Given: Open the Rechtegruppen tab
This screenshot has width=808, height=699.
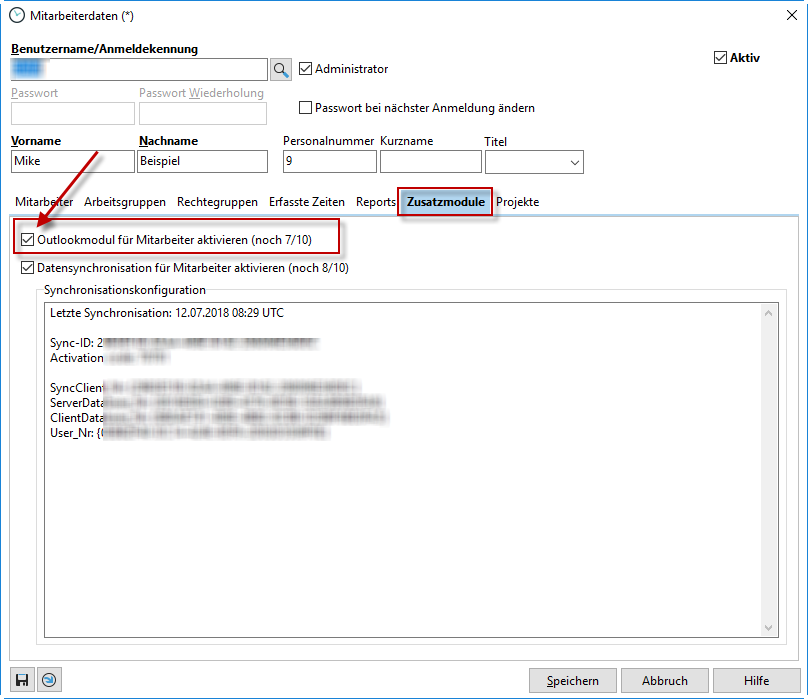Looking at the screenshot, I should 217,202.
